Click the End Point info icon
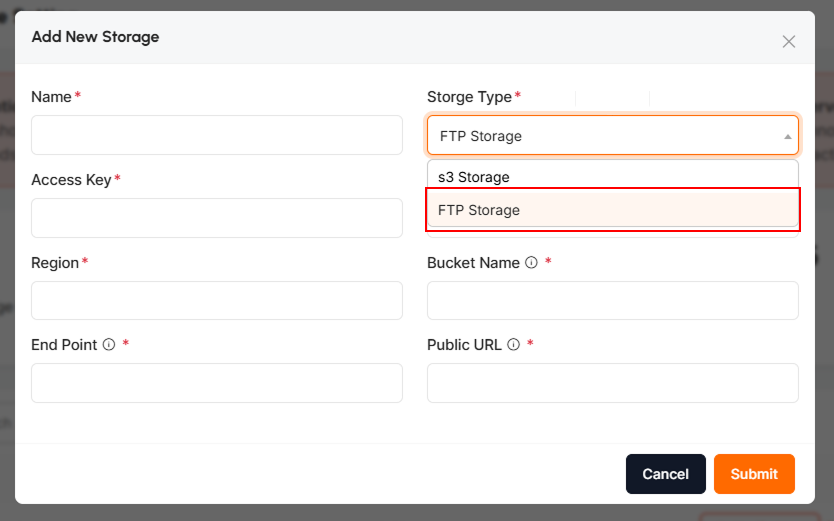The height and width of the screenshot is (521, 834). [108, 345]
